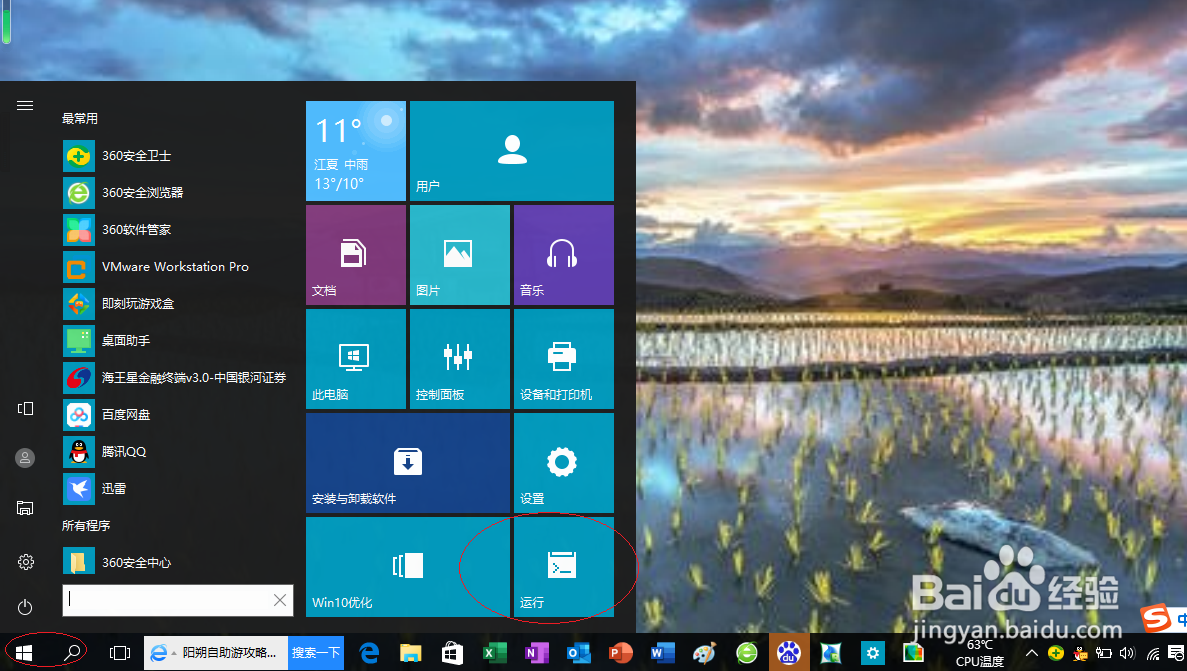Click the 最常用 heading
Screen dimensions: 1187x671
pyautogui.click(x=79, y=119)
